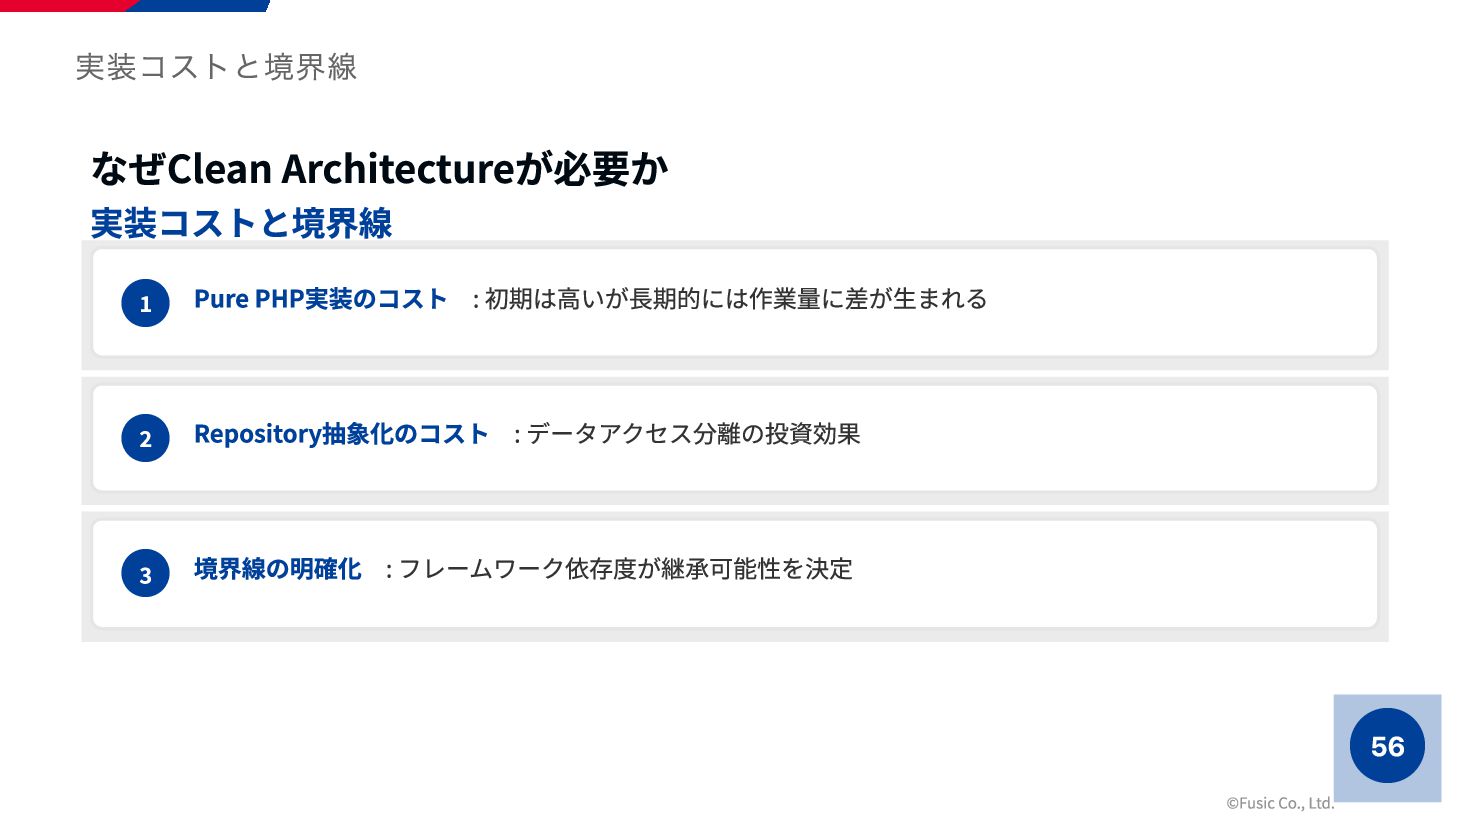Click the number 1 circle badge

[x=145, y=303]
